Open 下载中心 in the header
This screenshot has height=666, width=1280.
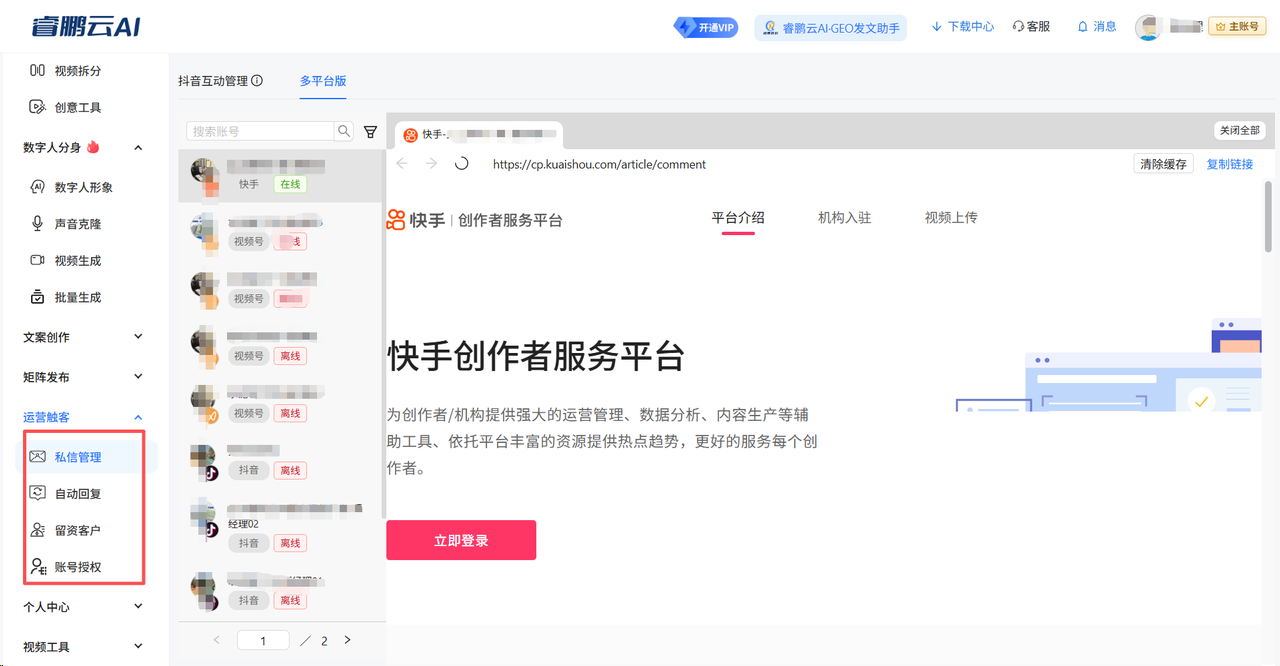pyautogui.click(x=962, y=27)
